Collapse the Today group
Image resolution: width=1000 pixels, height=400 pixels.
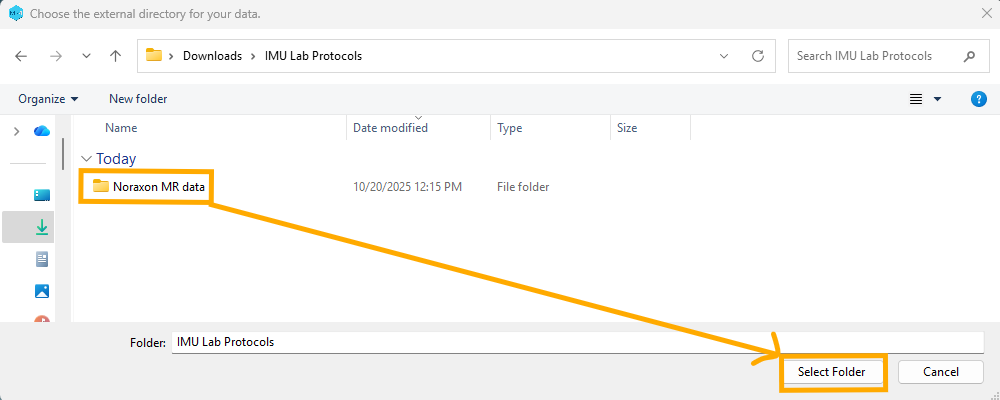click(86, 158)
